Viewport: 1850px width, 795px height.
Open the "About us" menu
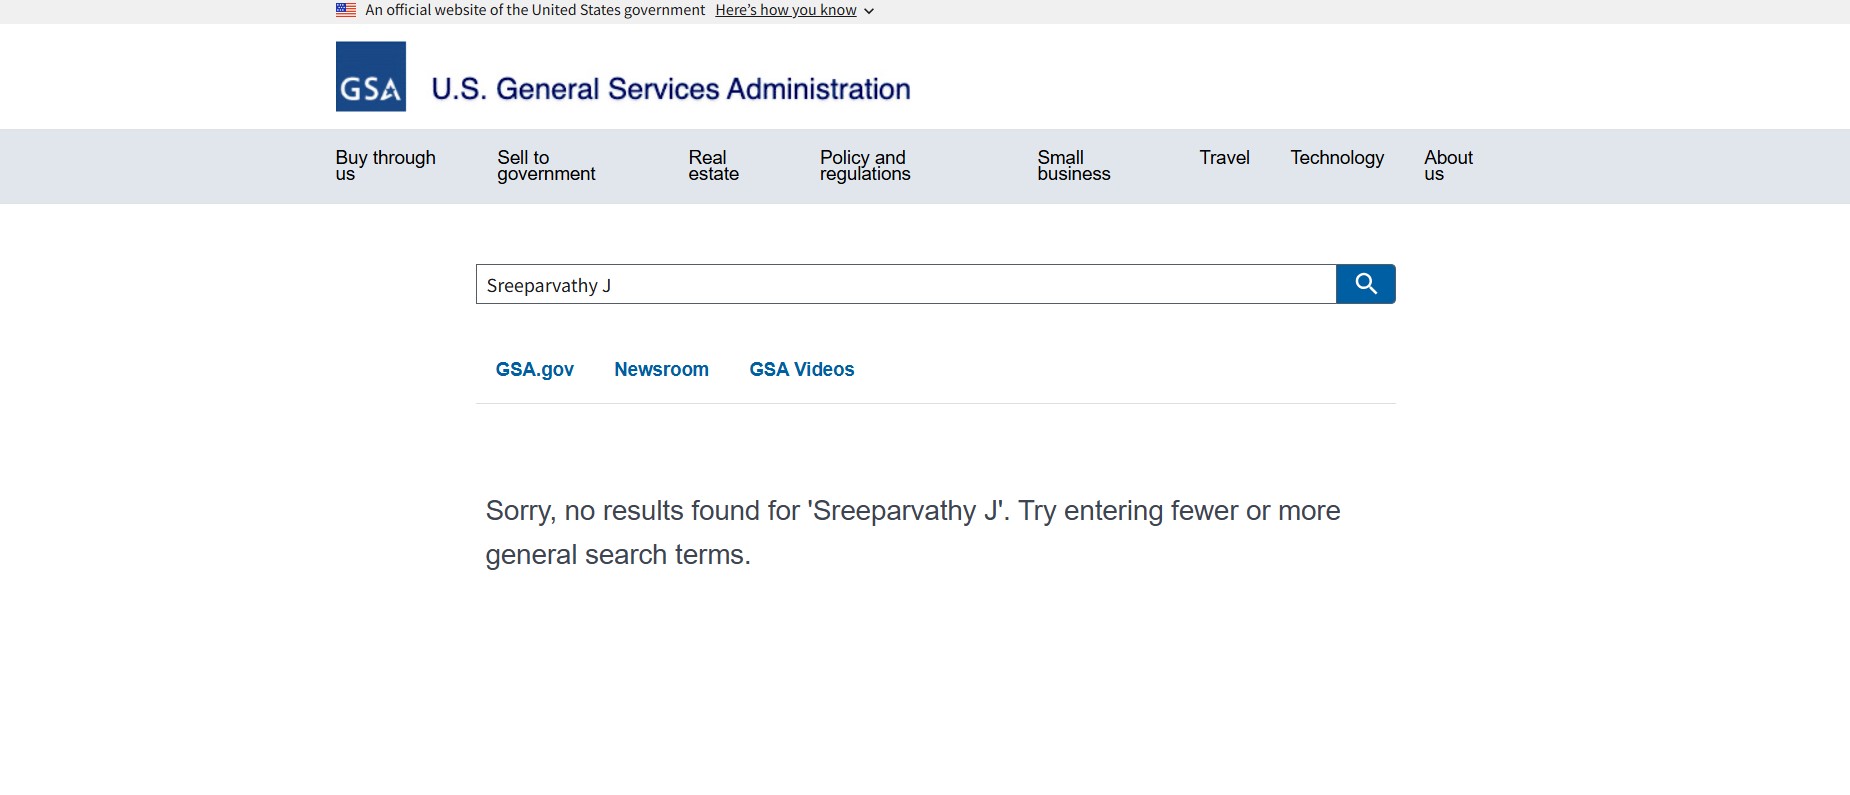click(1448, 165)
